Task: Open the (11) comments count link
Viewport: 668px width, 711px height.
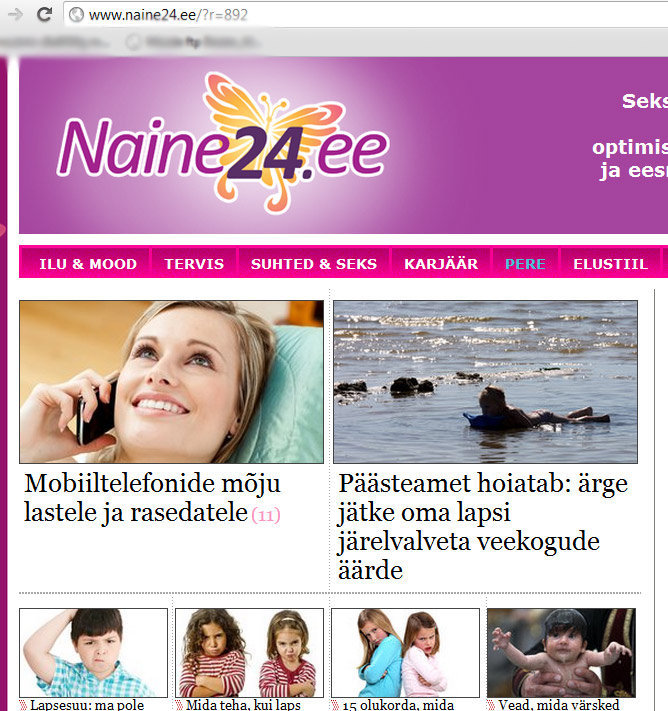Action: 266,516
